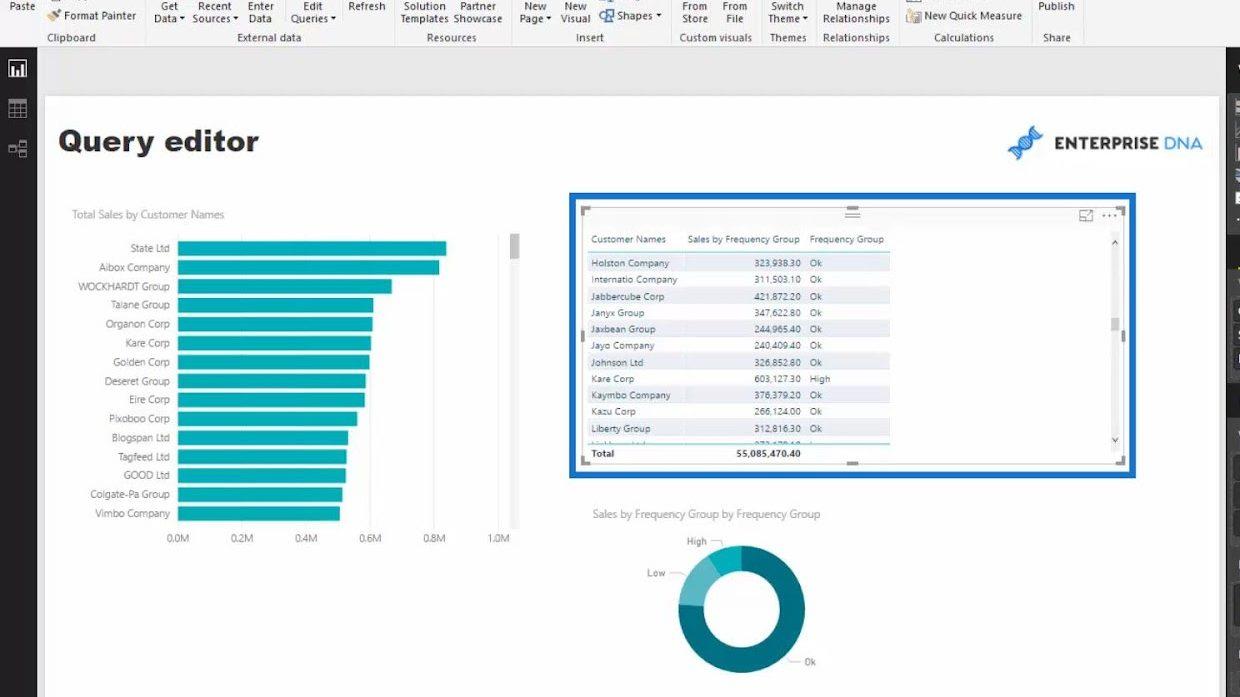
Task: Click the Kare Corp bar in chart
Action: [x=274, y=343]
